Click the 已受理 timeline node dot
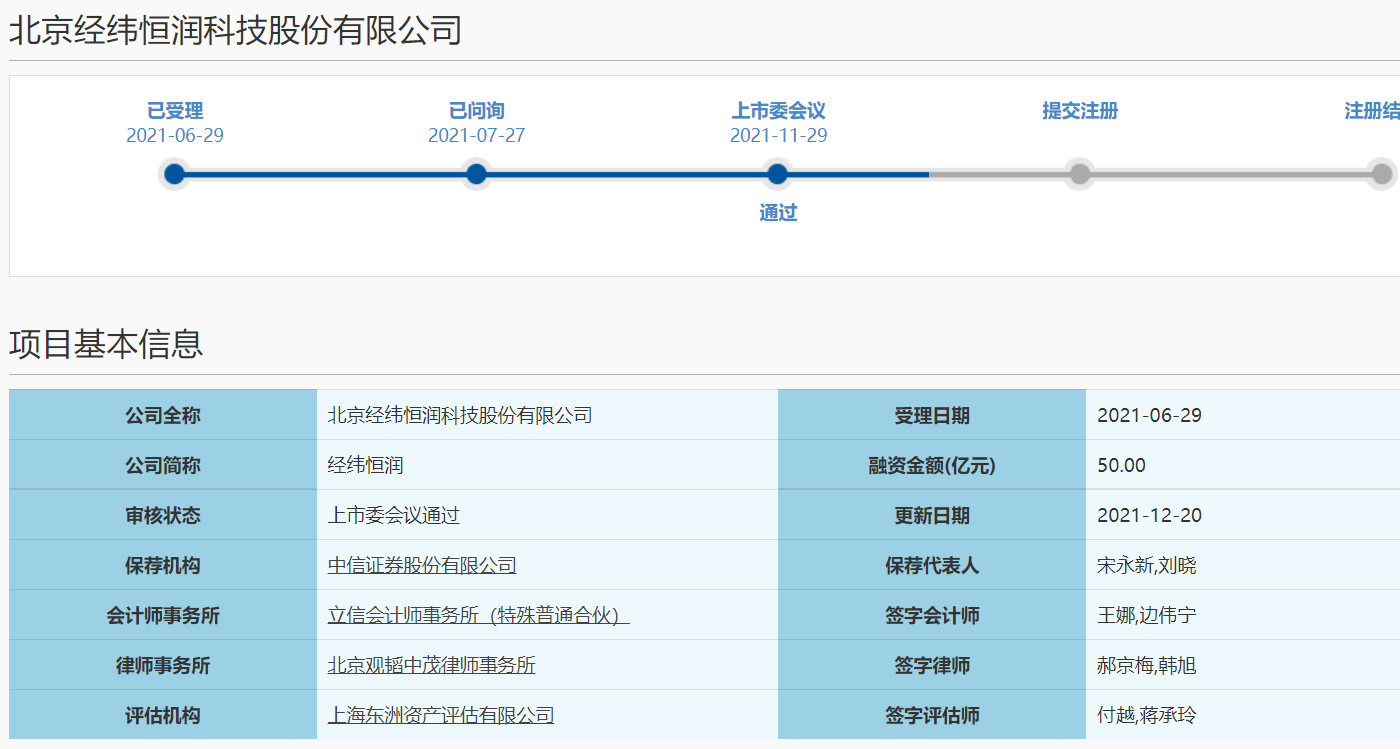The height and width of the screenshot is (749, 1400). (x=175, y=174)
